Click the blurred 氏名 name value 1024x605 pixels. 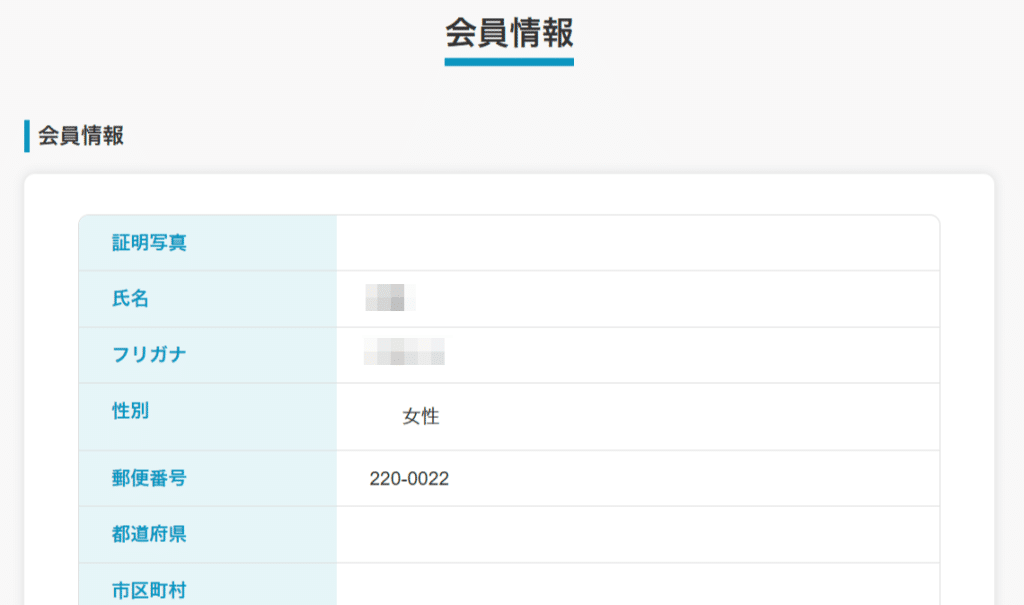tap(390, 298)
